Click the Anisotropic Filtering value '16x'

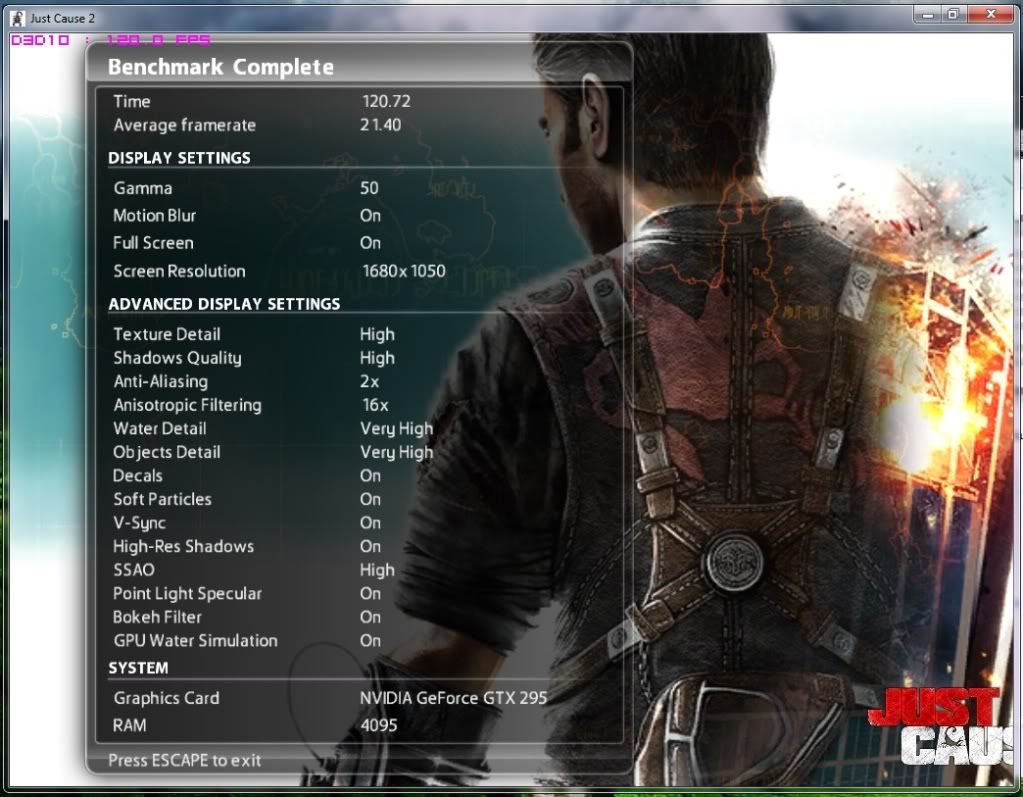click(375, 405)
